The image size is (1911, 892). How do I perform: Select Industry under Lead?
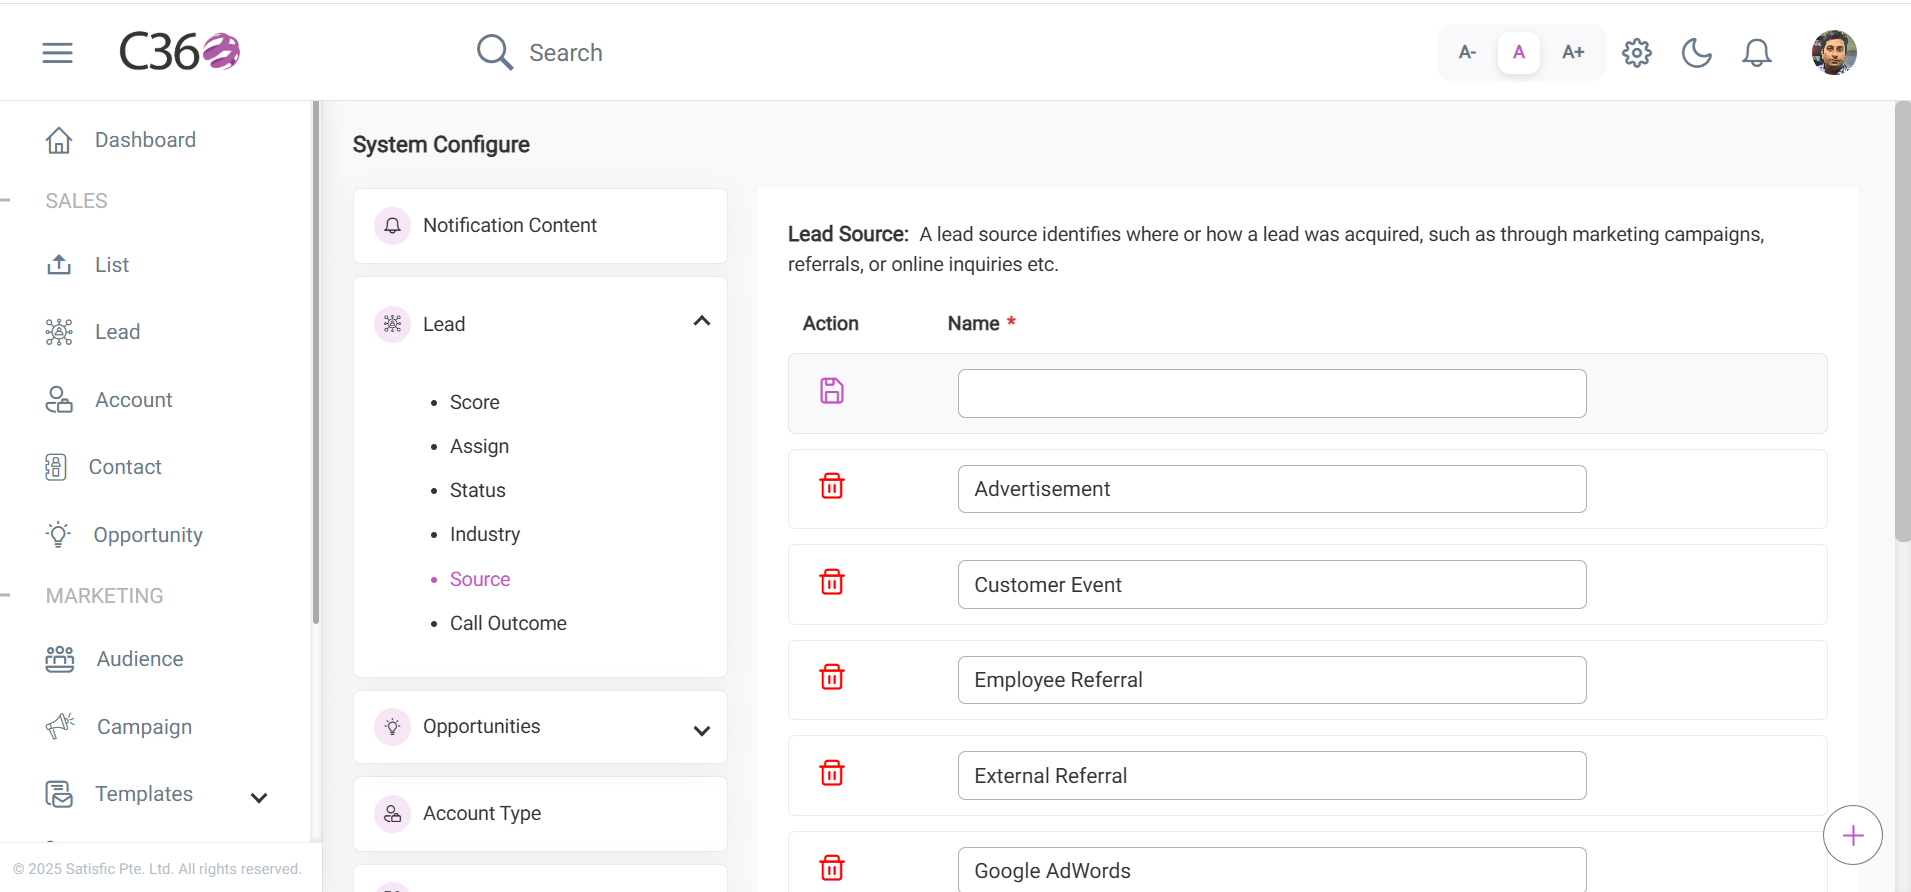coord(485,534)
